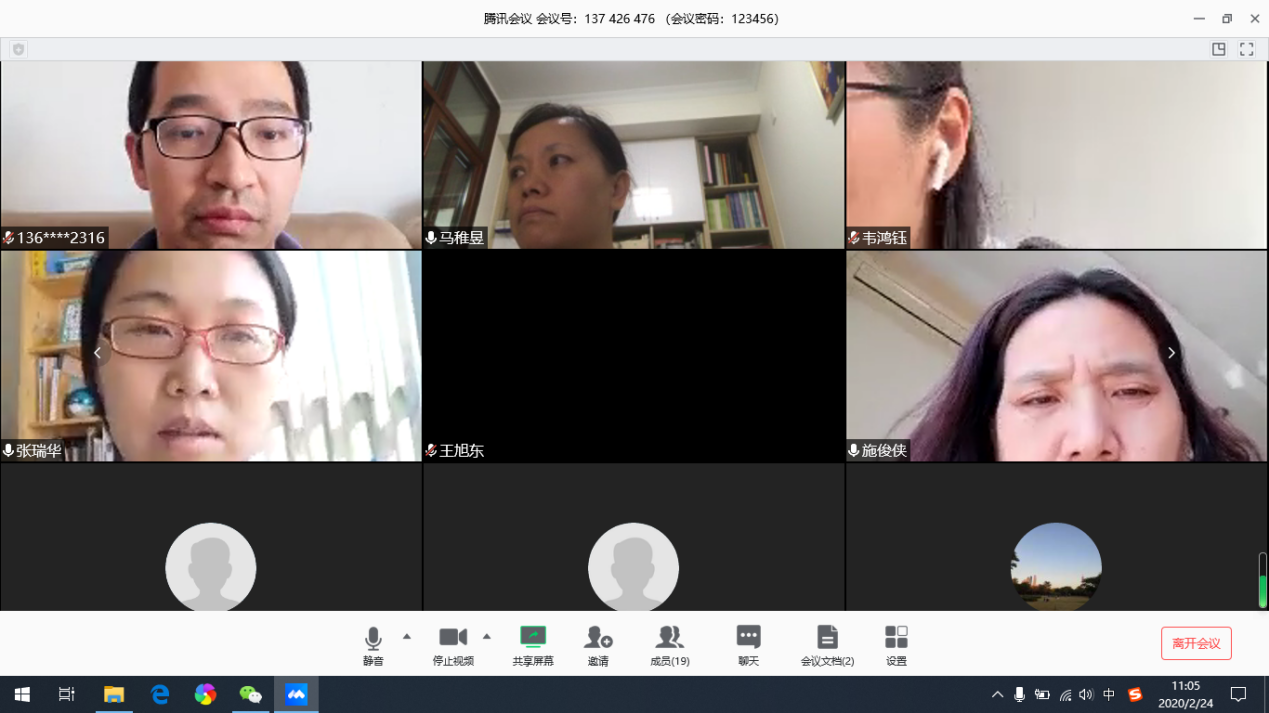
Task: Show previous page of video tiles
Action: (97, 353)
